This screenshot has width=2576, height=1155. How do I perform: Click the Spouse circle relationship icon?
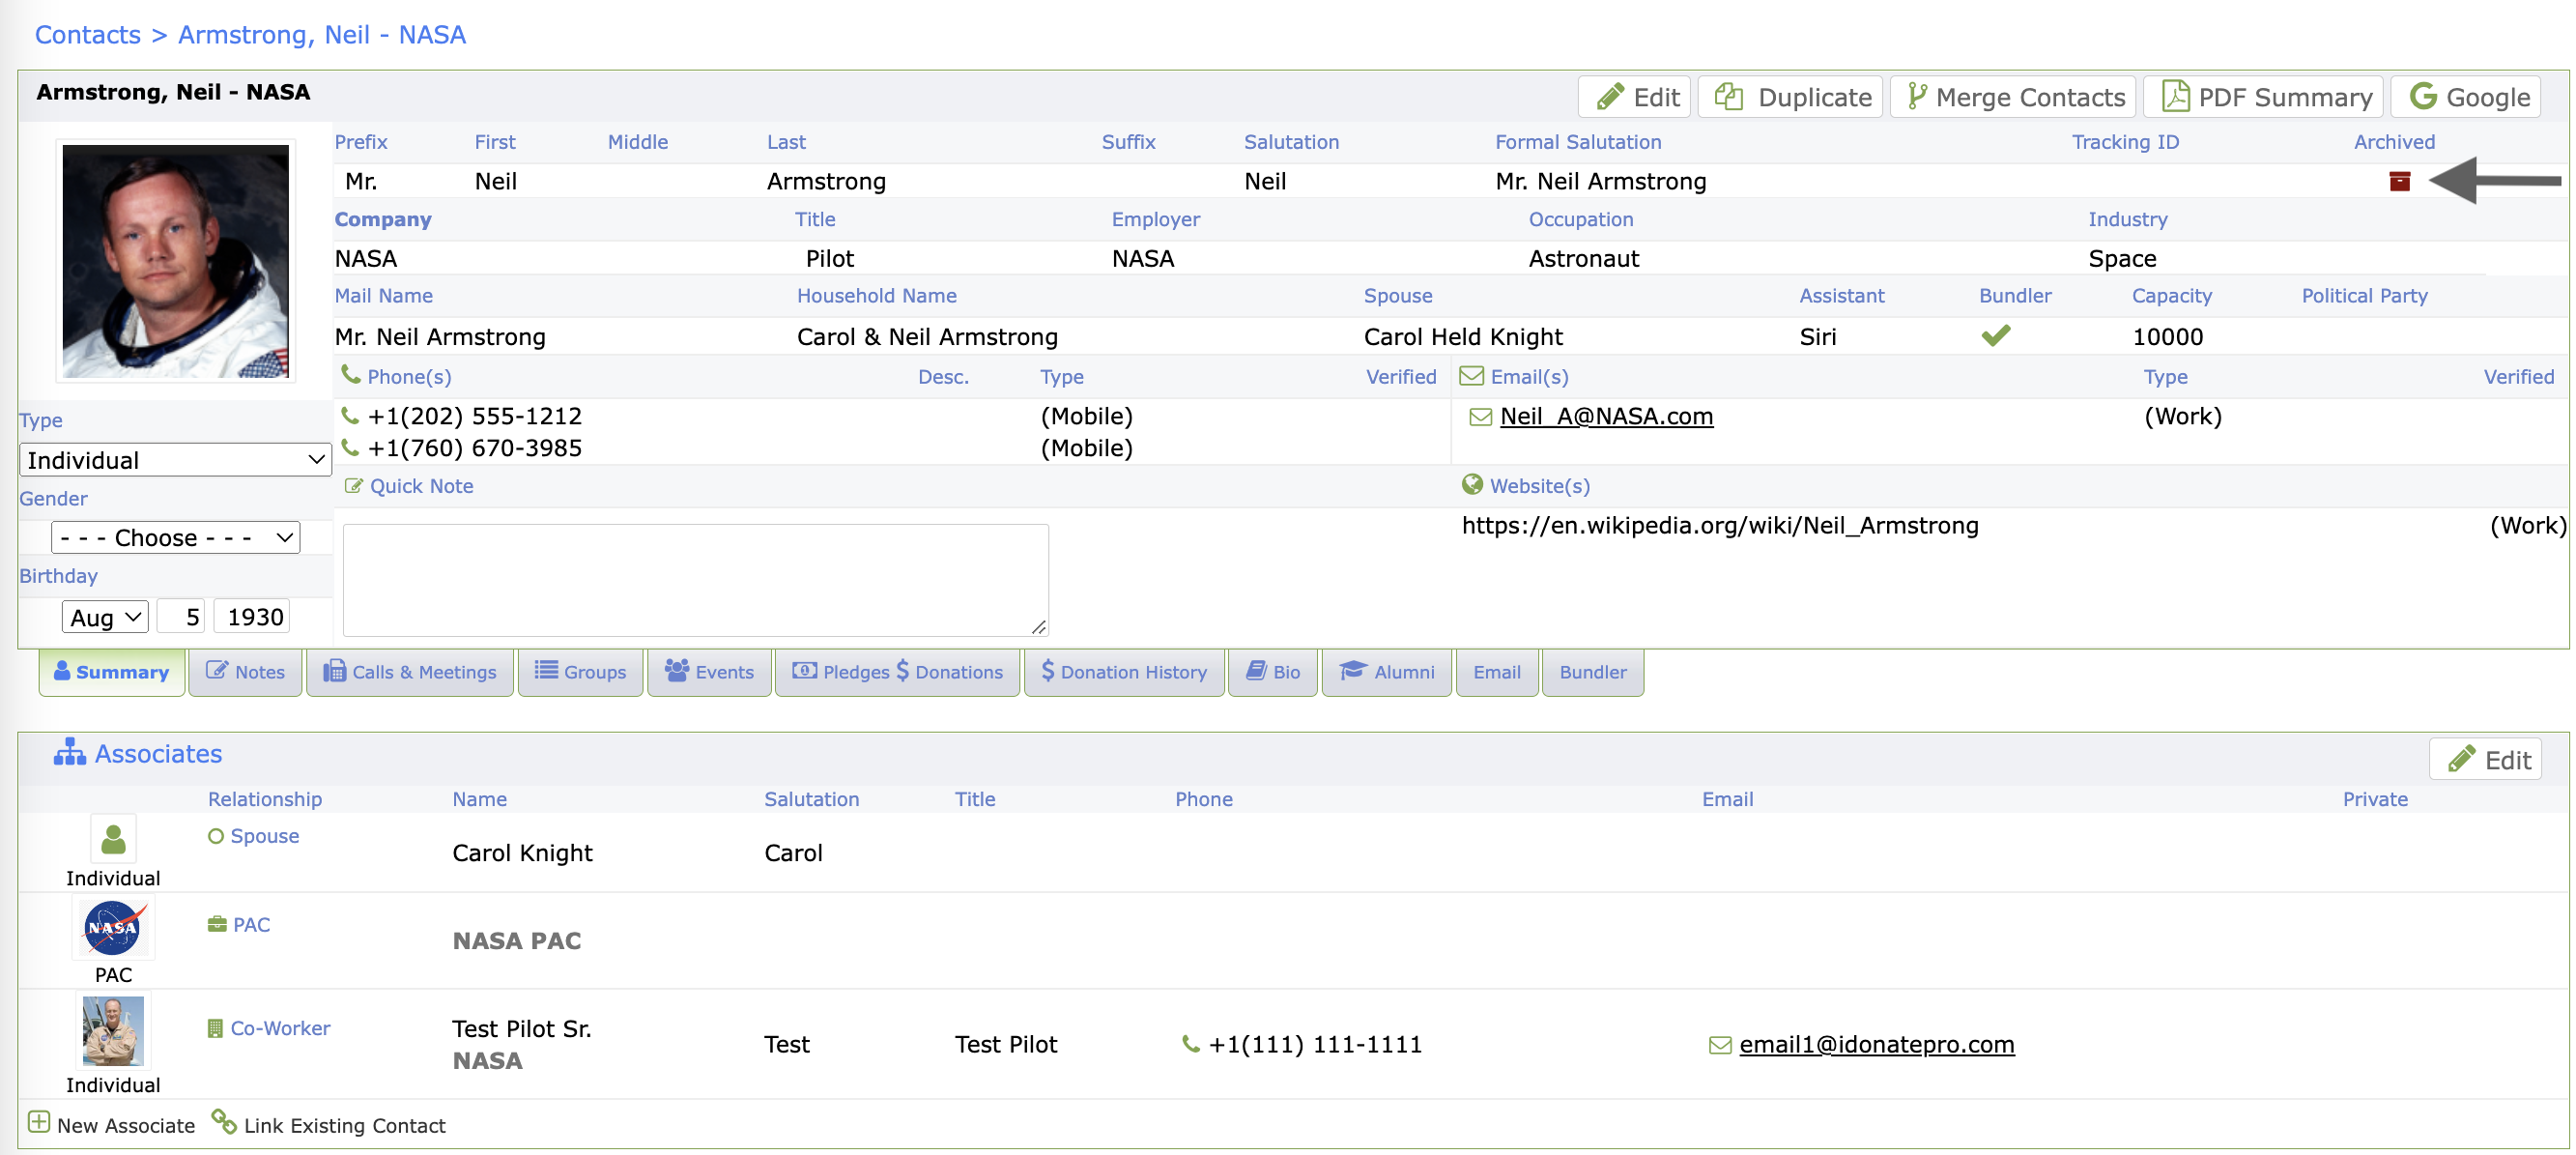pyautogui.click(x=215, y=836)
